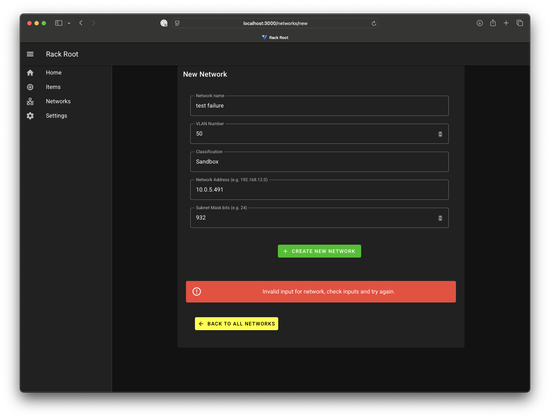Adjust the VLAN Number stepper arrows
This screenshot has height=419, width=550.
440,134
